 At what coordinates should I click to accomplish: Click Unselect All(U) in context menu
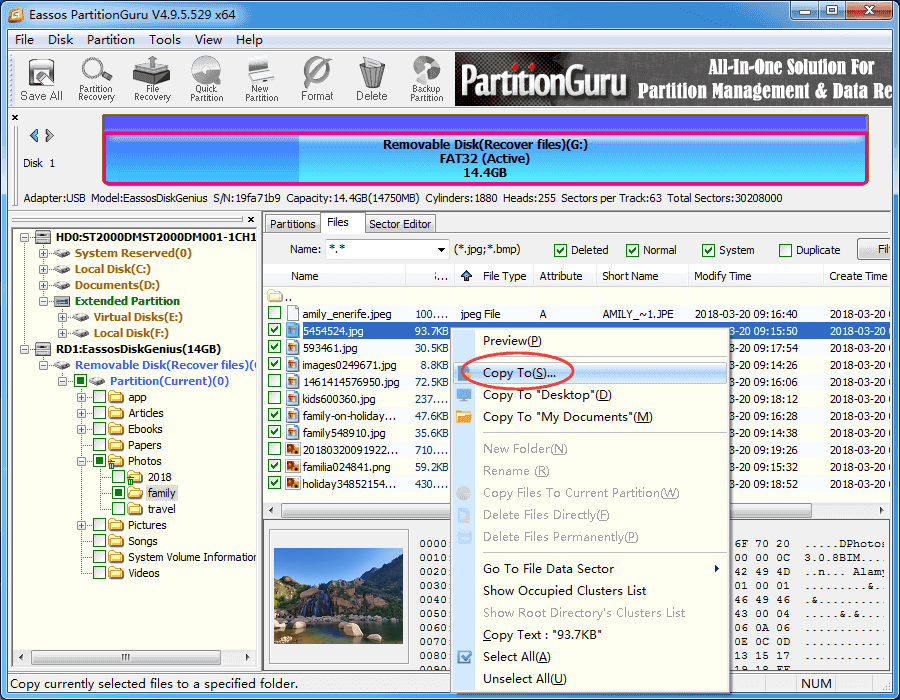tap(591, 679)
